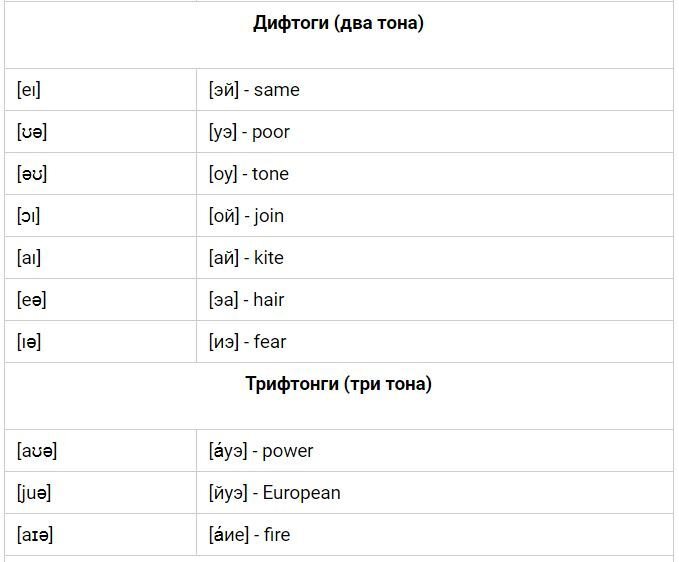Screen dimensions: 679x562
Task: Click the [эа] - hair example
Action: (x=246, y=300)
